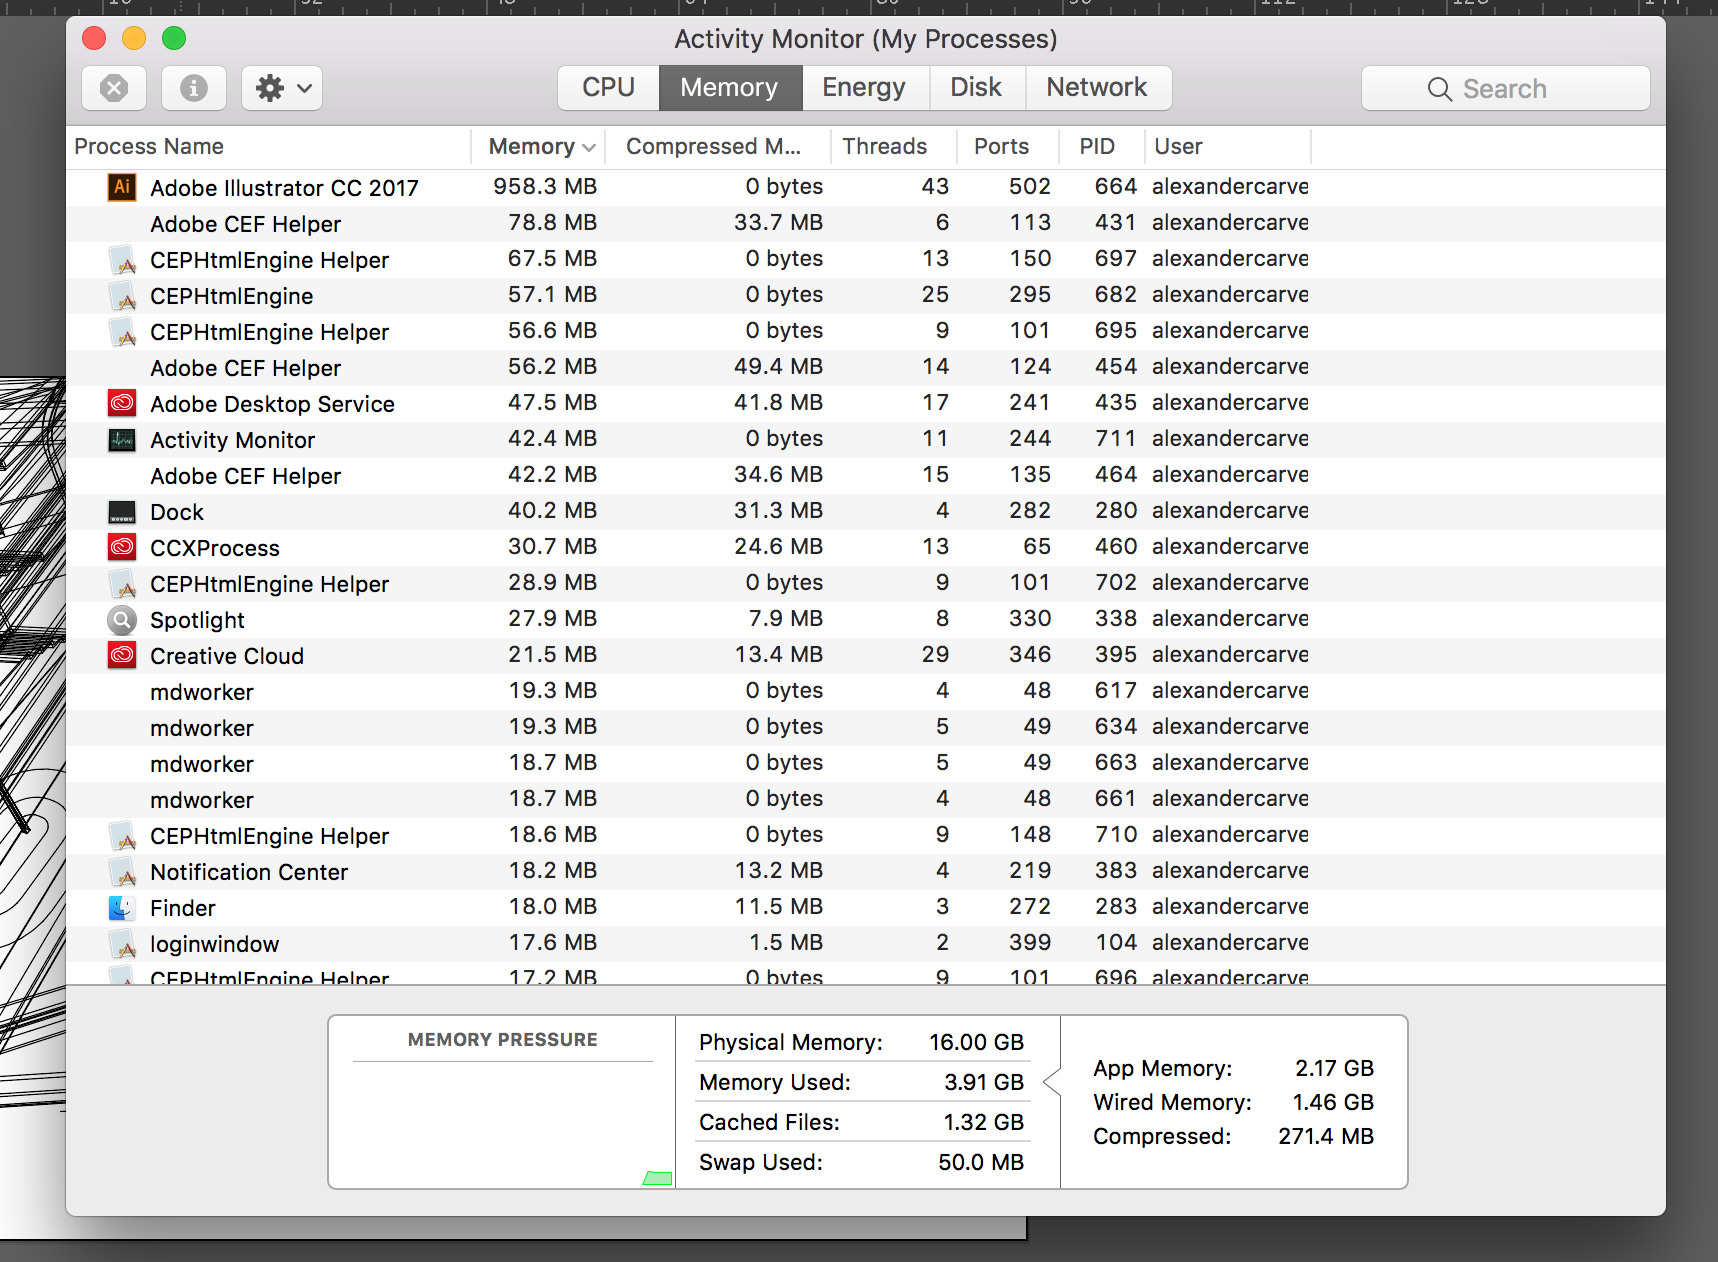Image resolution: width=1718 pixels, height=1262 pixels.
Task: Click the Dock process name
Action: tap(177, 512)
